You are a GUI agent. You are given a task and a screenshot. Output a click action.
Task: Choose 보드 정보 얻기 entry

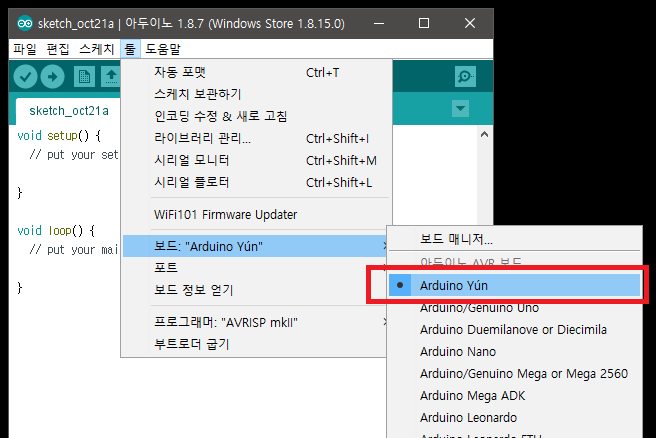(x=255, y=289)
